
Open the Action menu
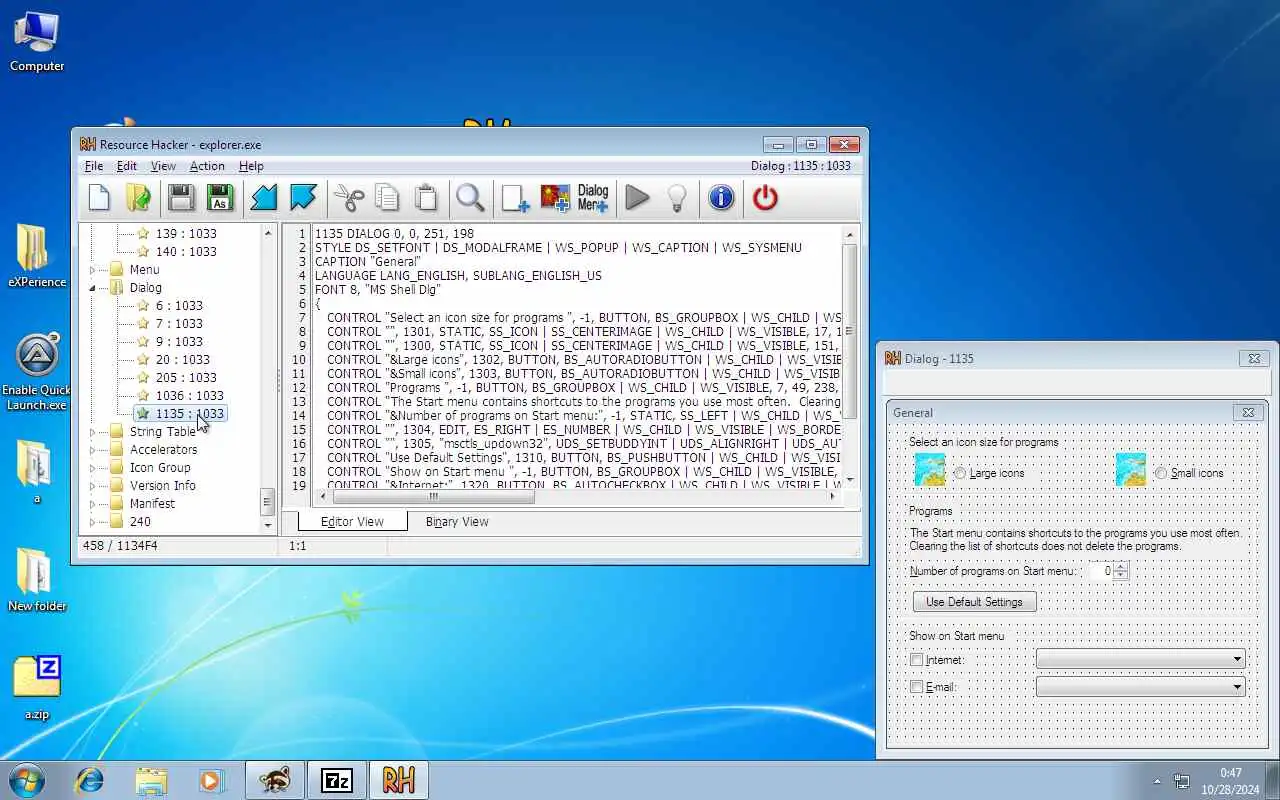207,166
